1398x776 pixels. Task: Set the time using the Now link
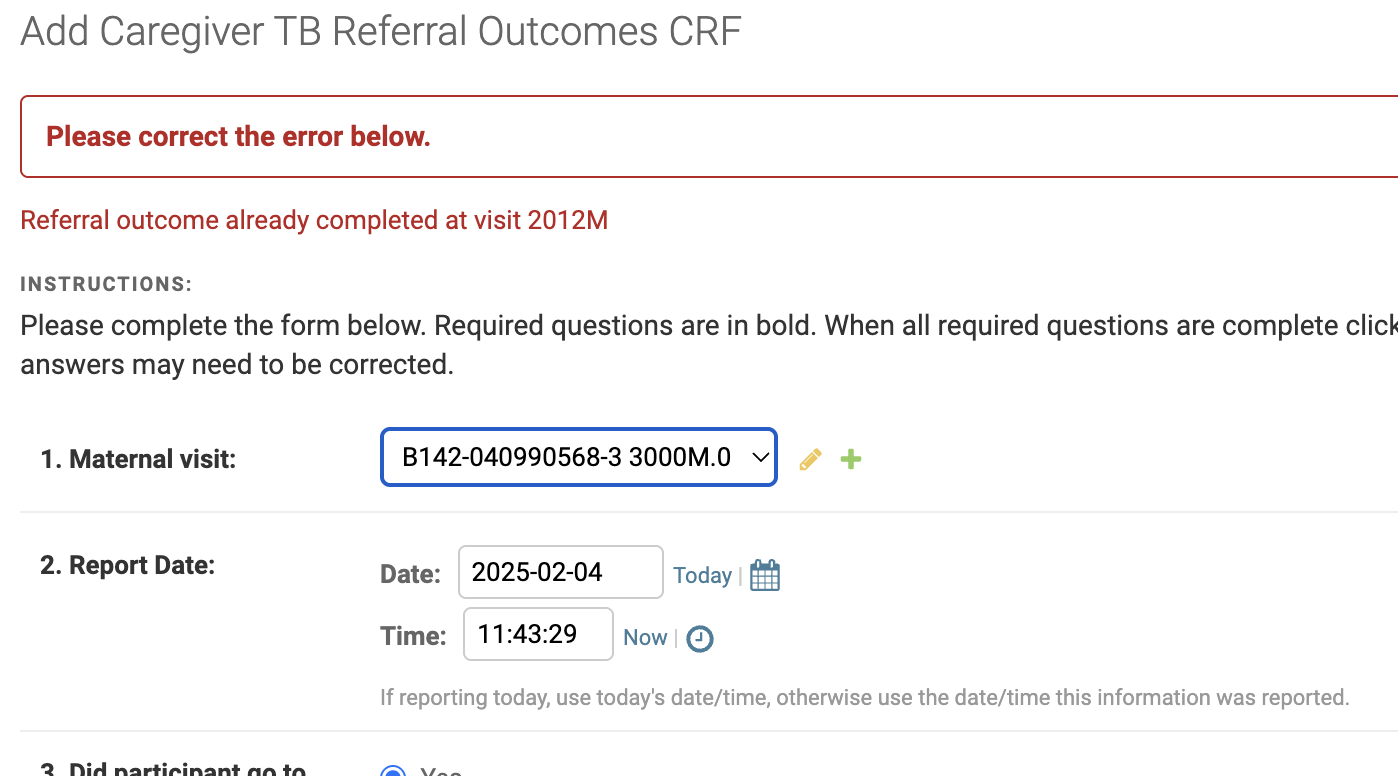[645, 637]
